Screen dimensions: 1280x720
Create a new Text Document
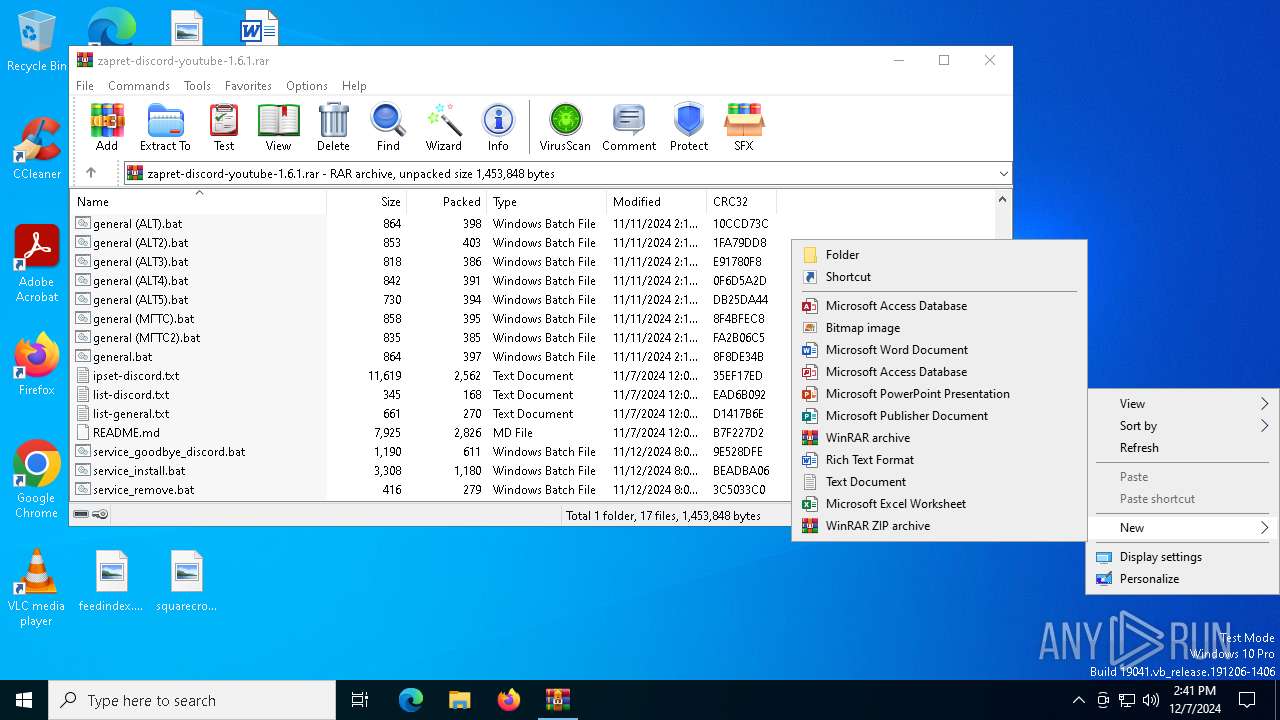click(939, 482)
